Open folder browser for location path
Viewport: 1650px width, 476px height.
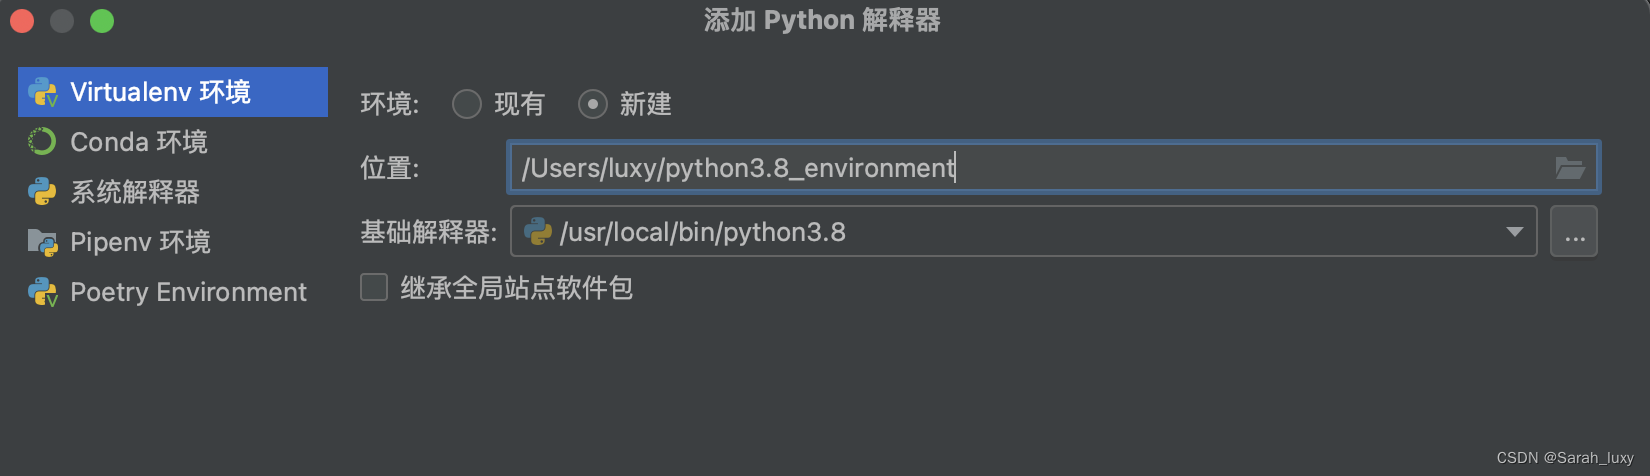point(1570,168)
